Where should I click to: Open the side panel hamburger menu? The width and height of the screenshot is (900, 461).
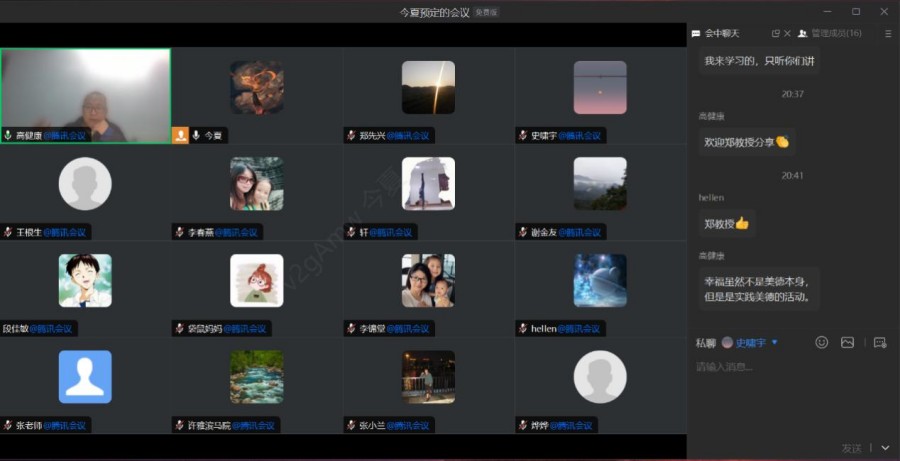tap(888, 33)
